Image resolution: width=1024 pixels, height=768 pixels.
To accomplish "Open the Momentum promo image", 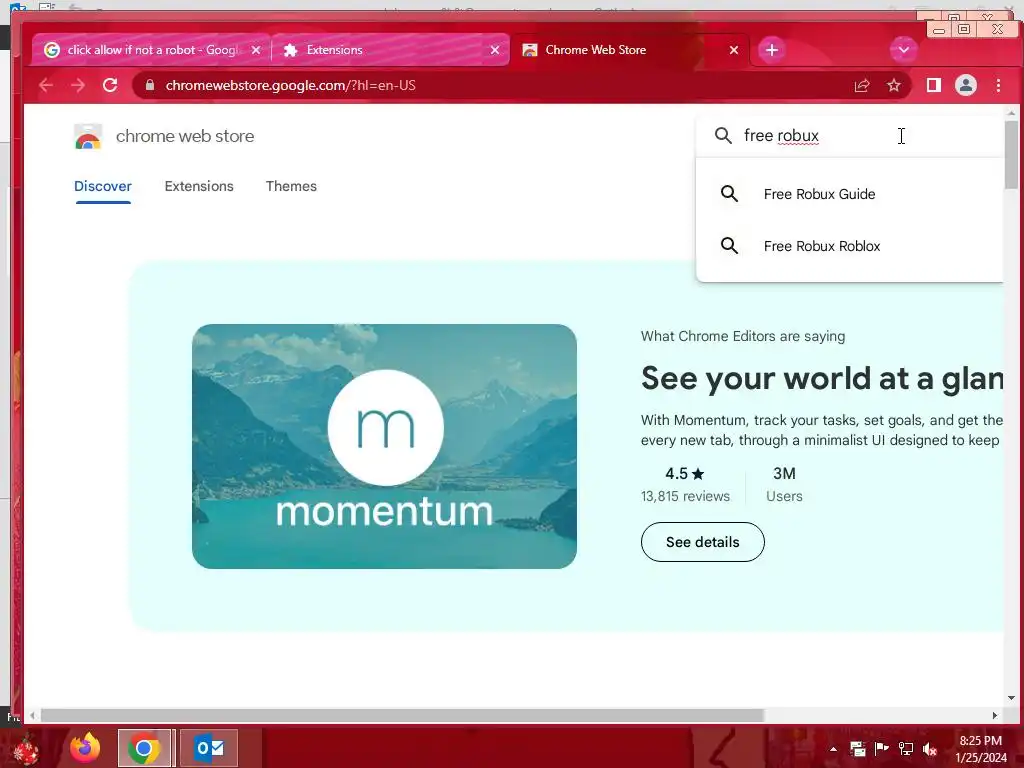I will click(x=384, y=446).
